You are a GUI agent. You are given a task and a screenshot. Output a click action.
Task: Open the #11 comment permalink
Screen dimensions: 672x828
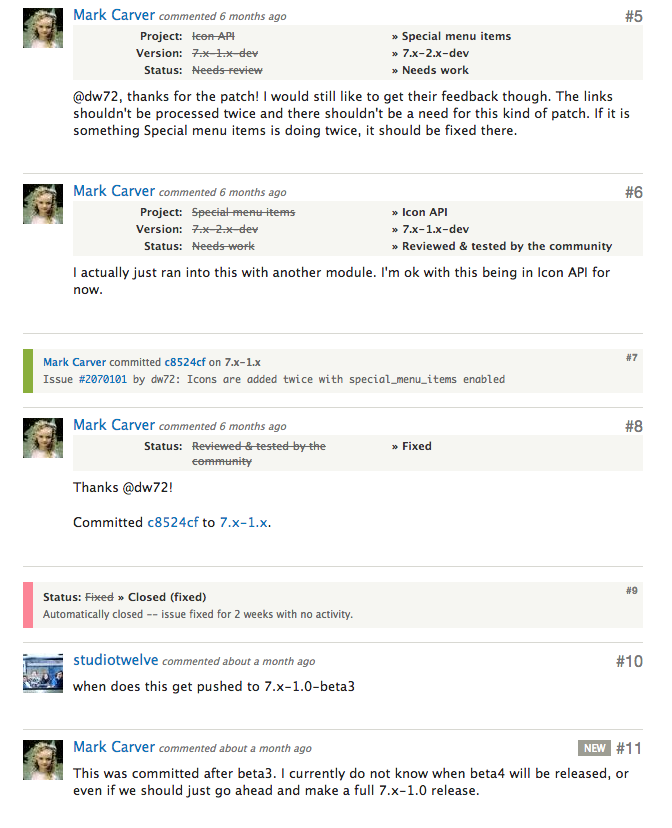point(629,748)
